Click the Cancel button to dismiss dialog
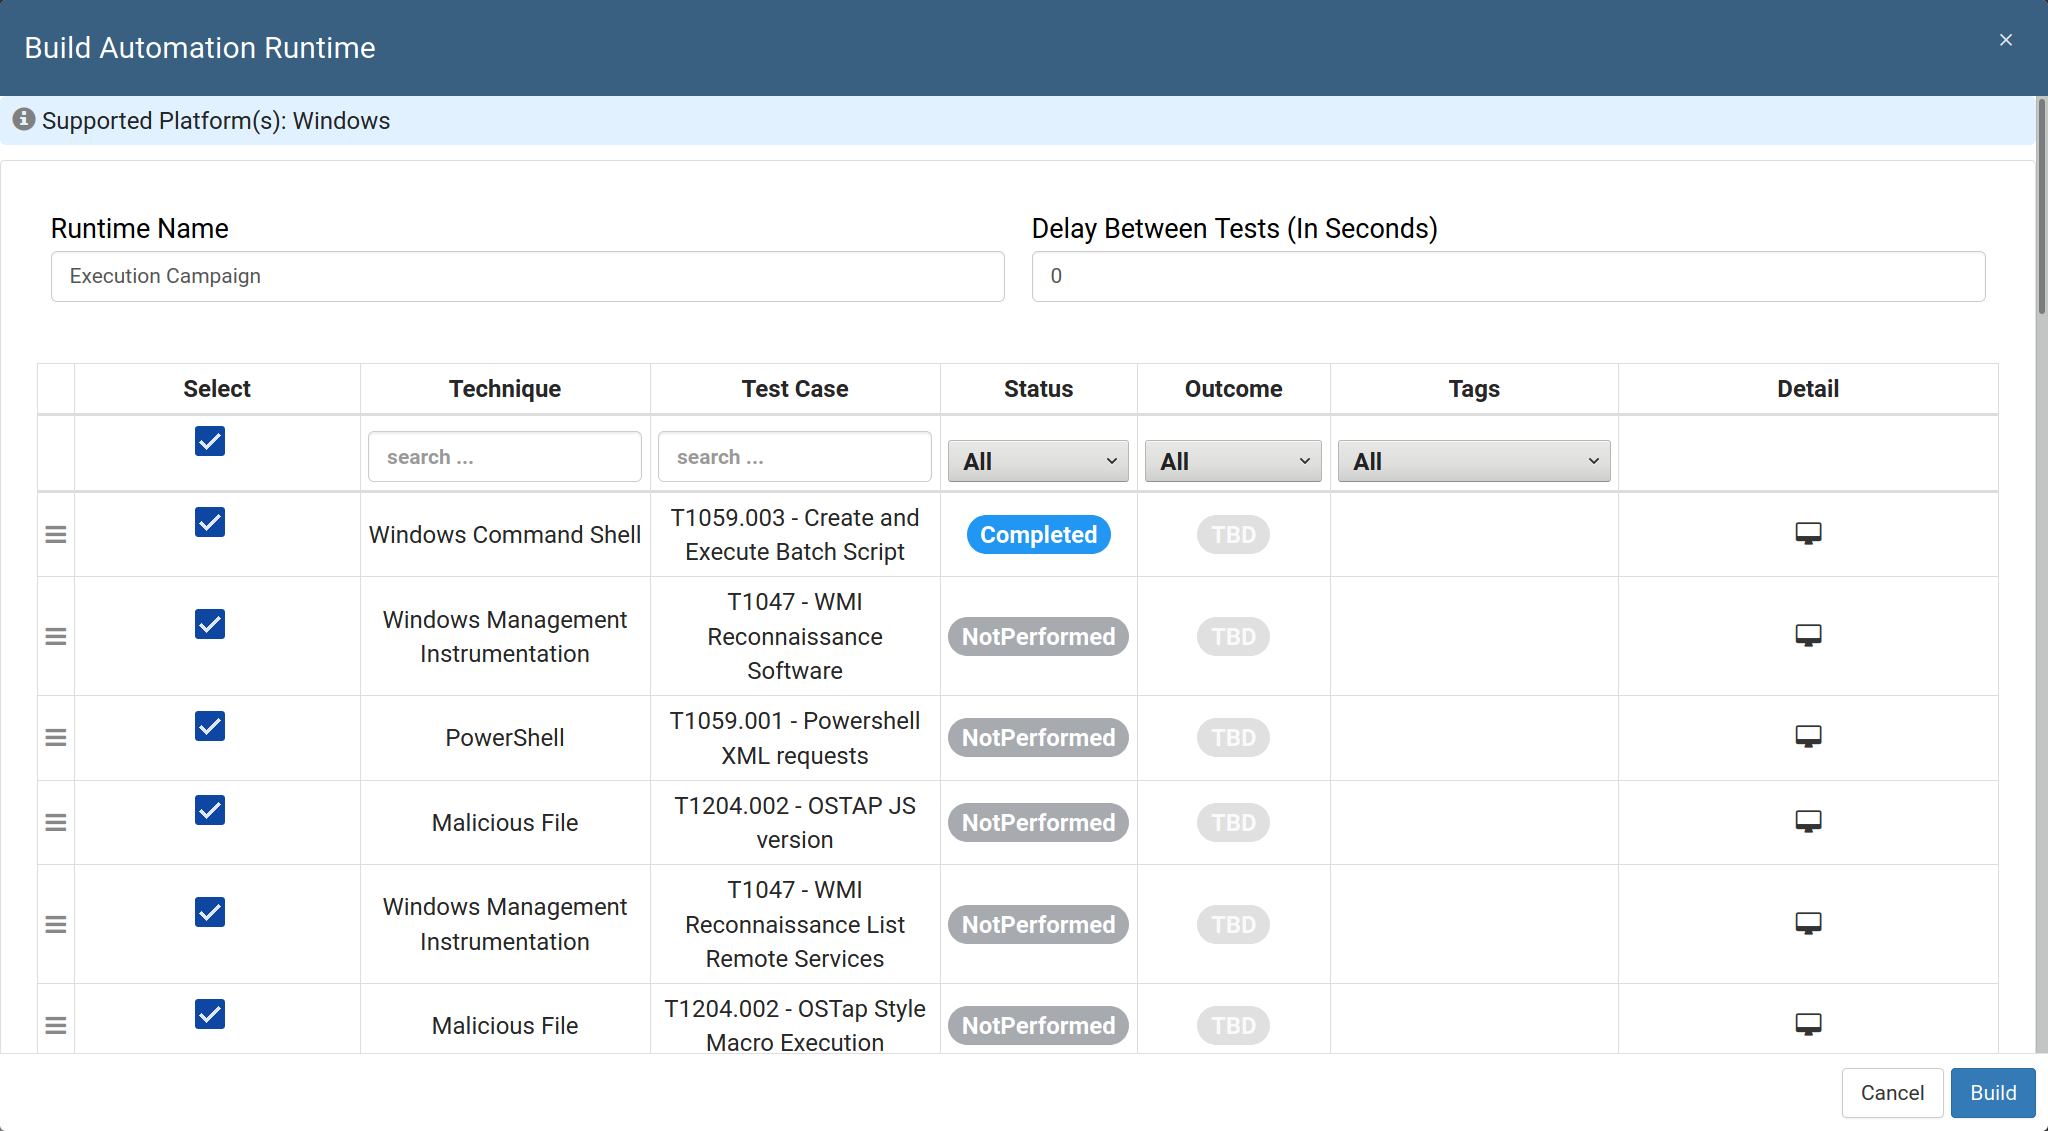The width and height of the screenshot is (2048, 1131). click(1896, 1091)
